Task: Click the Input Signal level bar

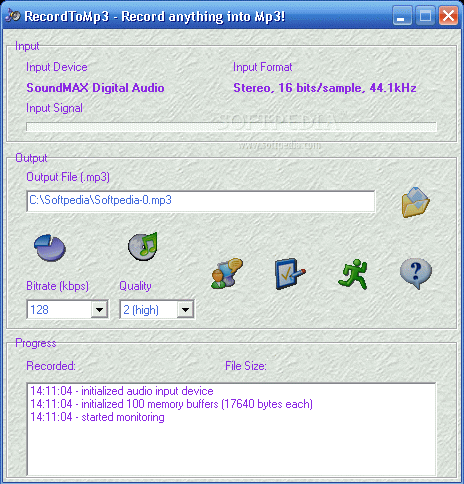Action: pyautogui.click(x=231, y=127)
